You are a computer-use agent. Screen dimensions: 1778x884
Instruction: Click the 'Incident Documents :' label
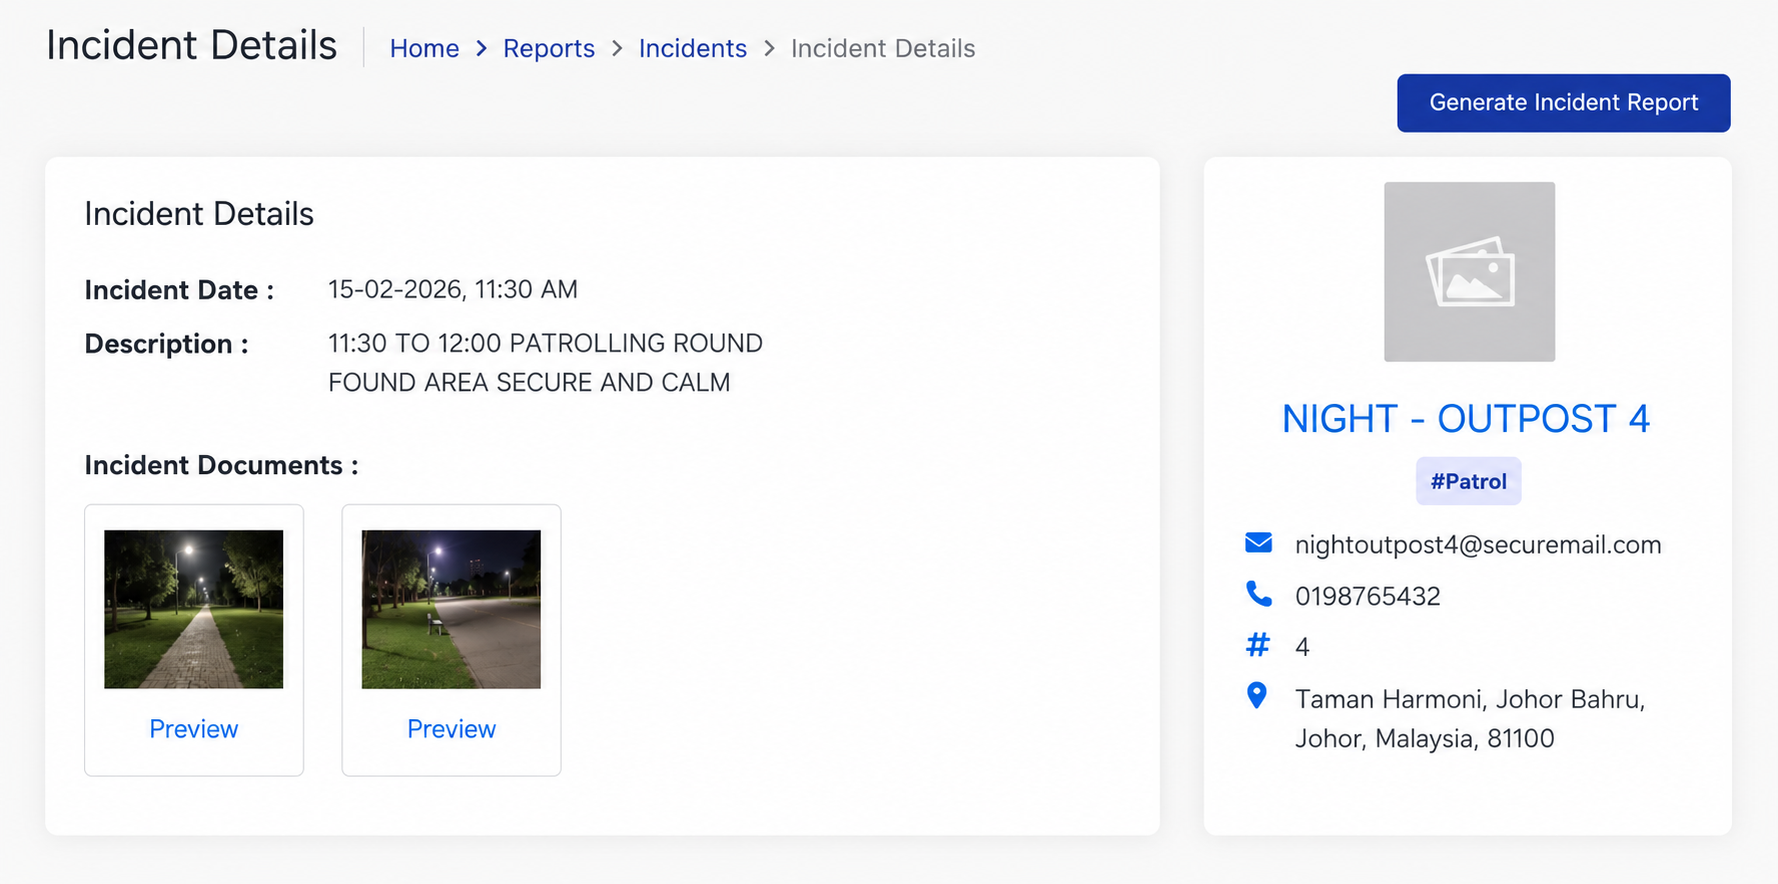tap(221, 465)
